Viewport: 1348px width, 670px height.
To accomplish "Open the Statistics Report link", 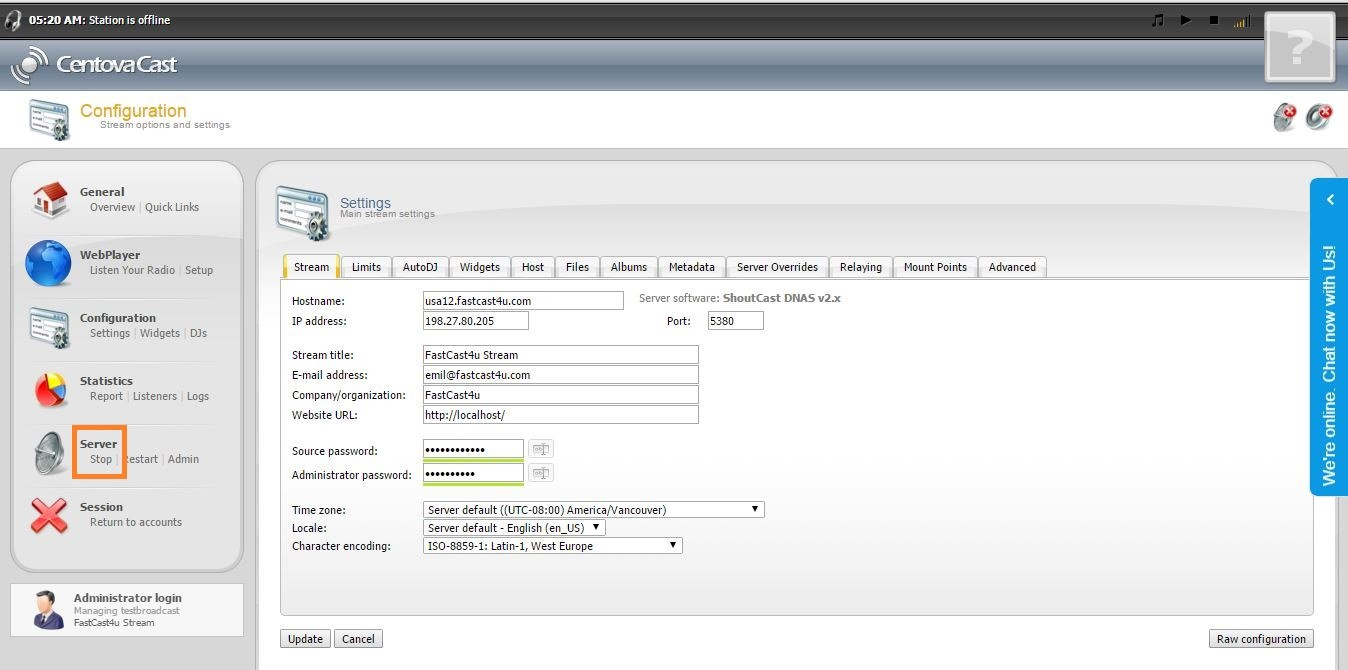I will click(106, 396).
